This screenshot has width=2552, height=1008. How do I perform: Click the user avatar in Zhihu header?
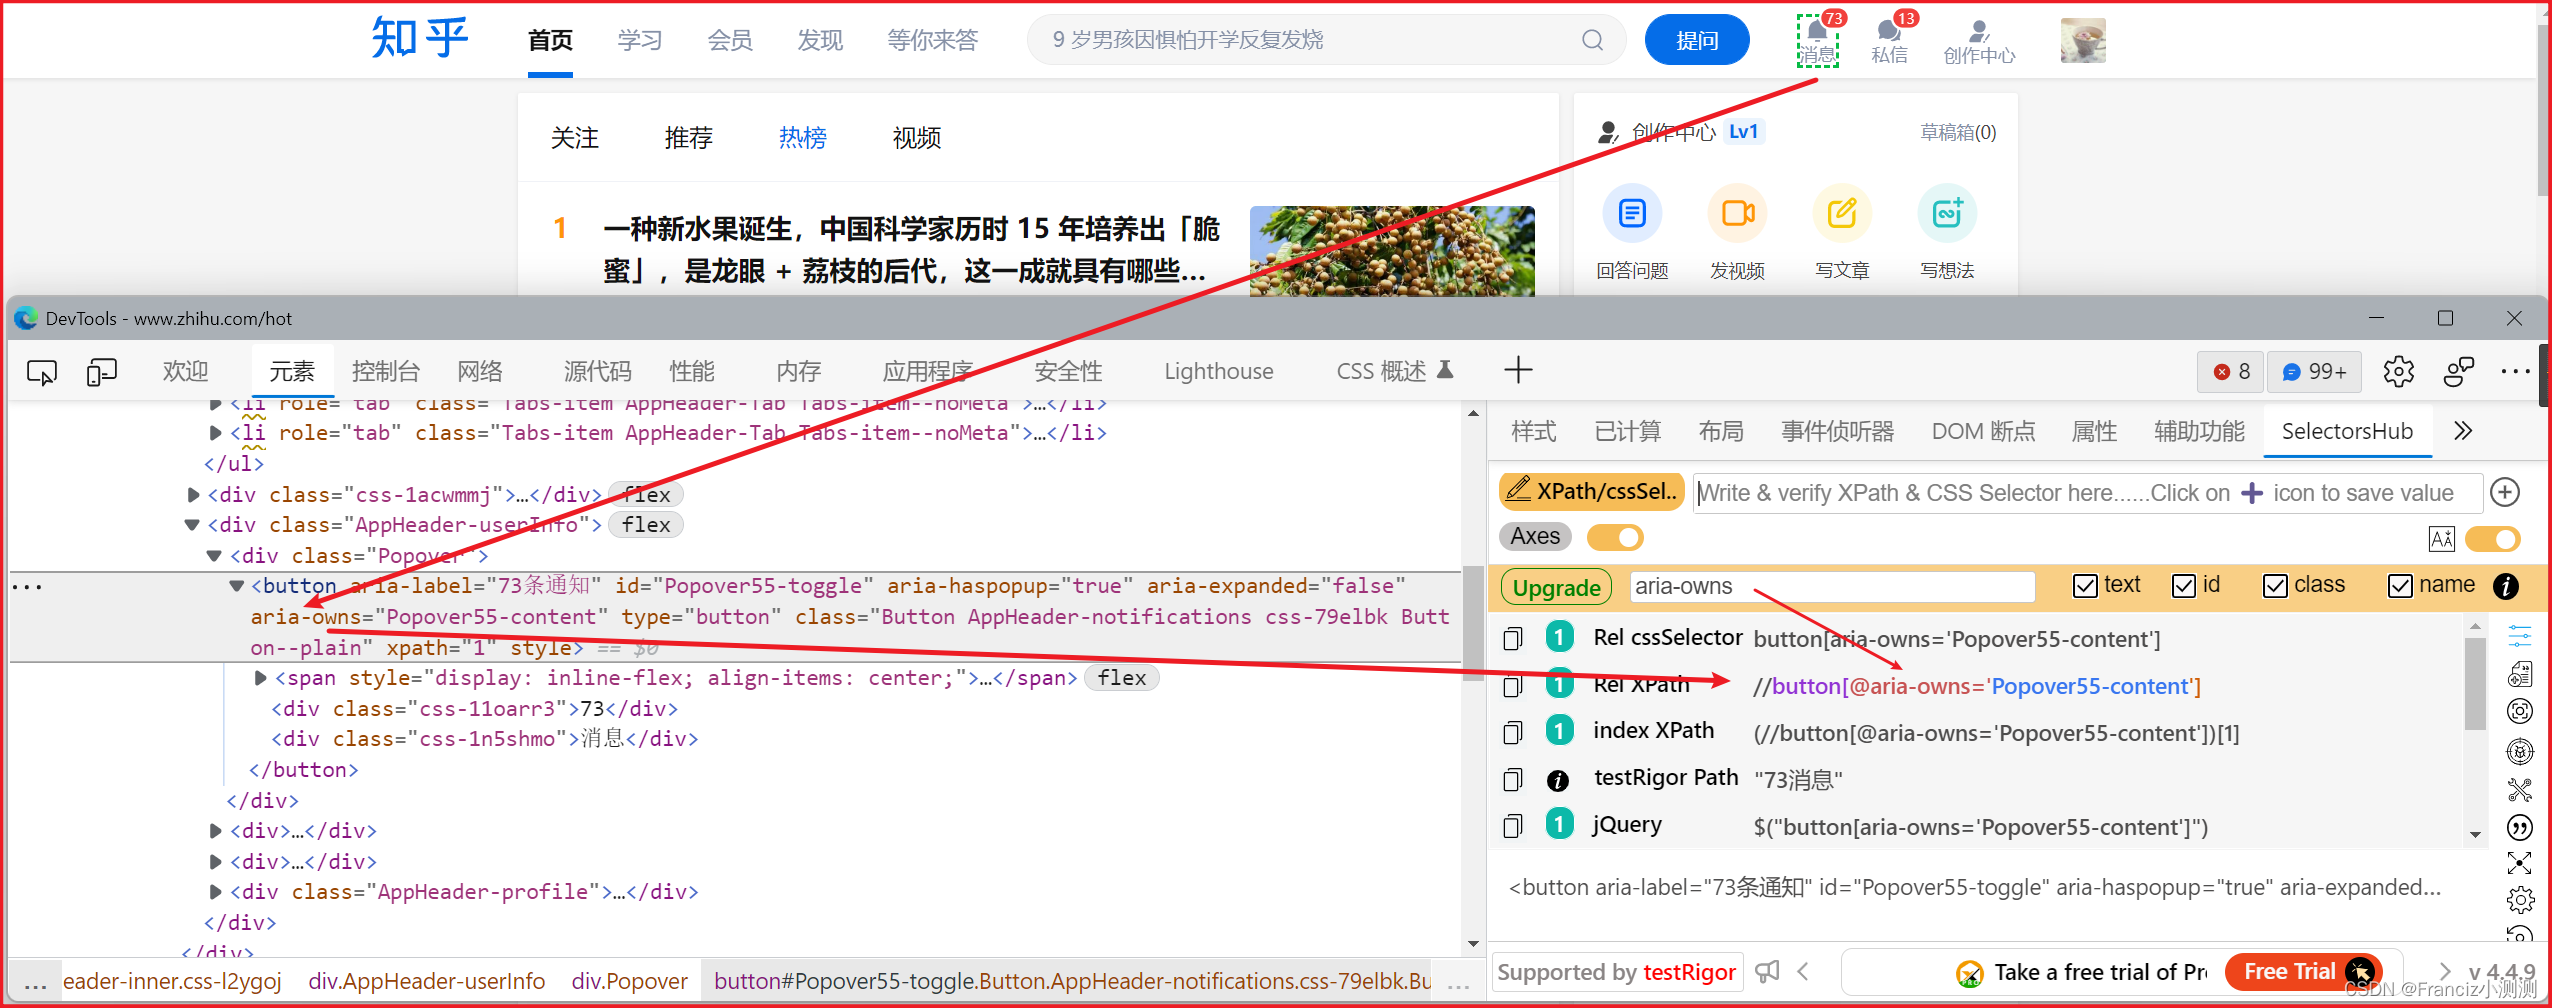coord(2083,41)
